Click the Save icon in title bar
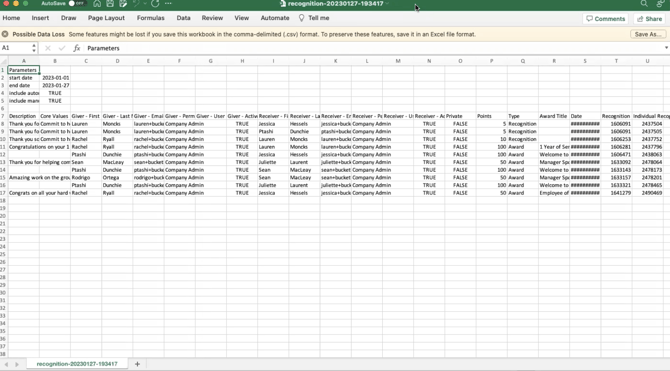Image resolution: width=670 pixels, height=371 pixels. pos(110,3)
